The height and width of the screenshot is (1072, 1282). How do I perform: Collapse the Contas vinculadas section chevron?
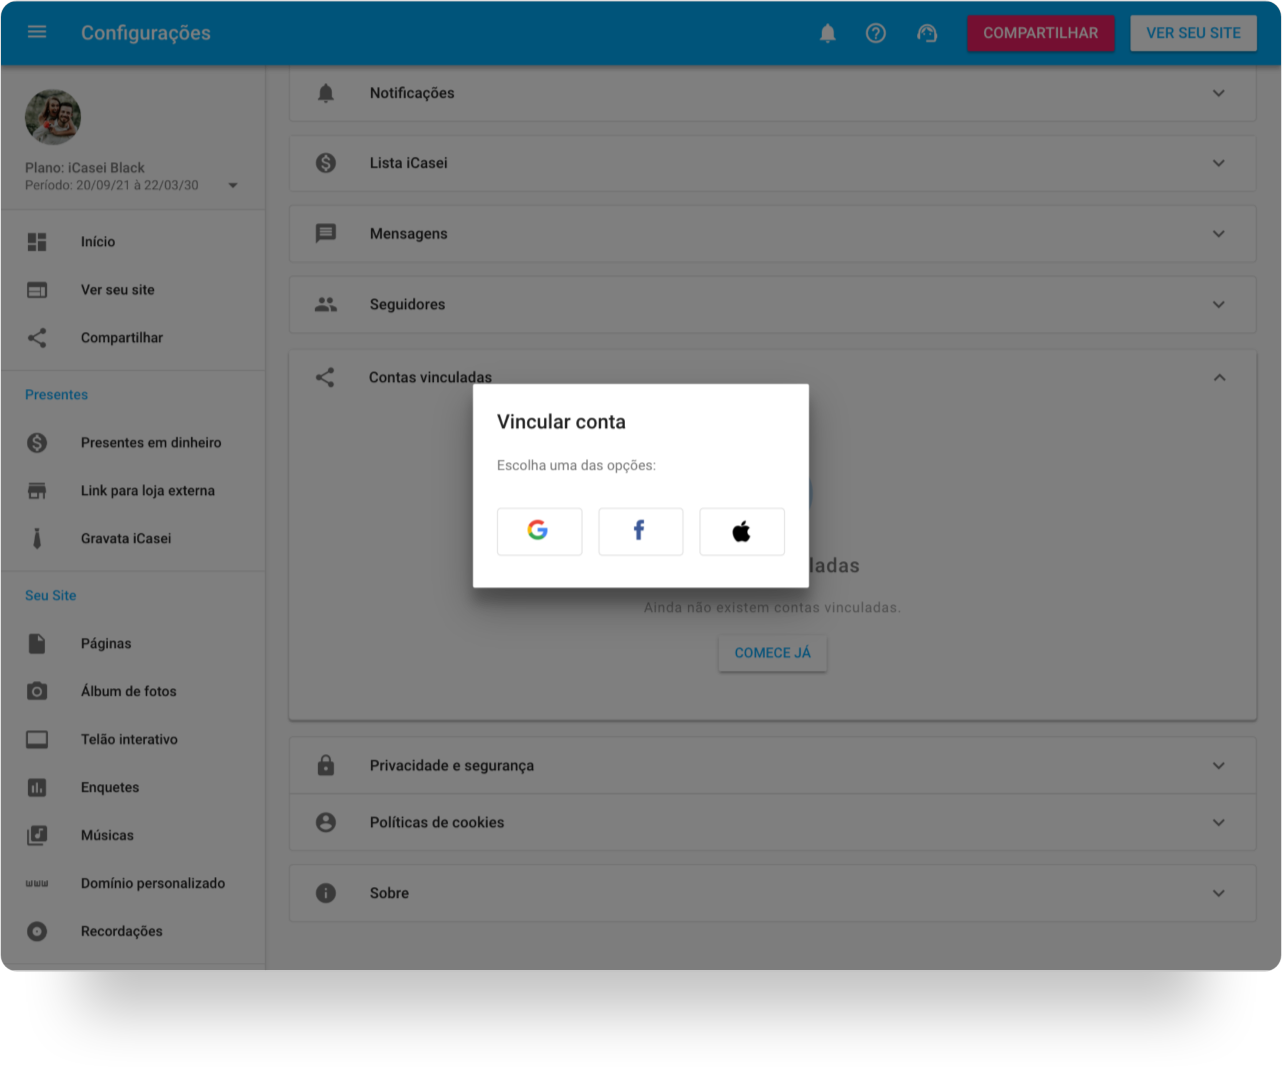pyautogui.click(x=1219, y=377)
